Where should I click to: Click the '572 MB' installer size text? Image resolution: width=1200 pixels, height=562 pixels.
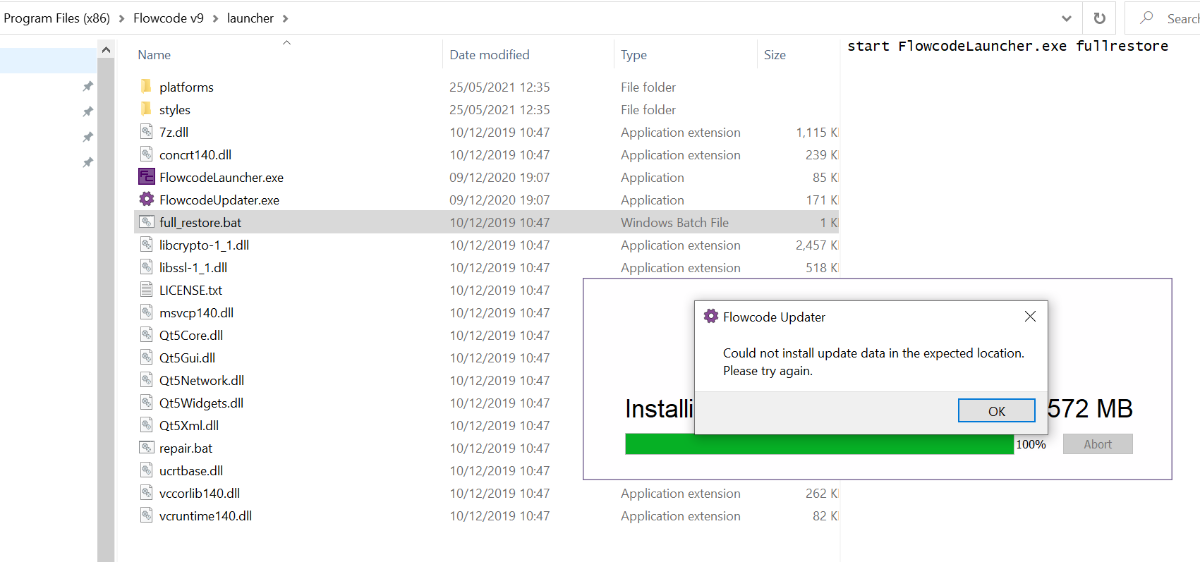1090,408
